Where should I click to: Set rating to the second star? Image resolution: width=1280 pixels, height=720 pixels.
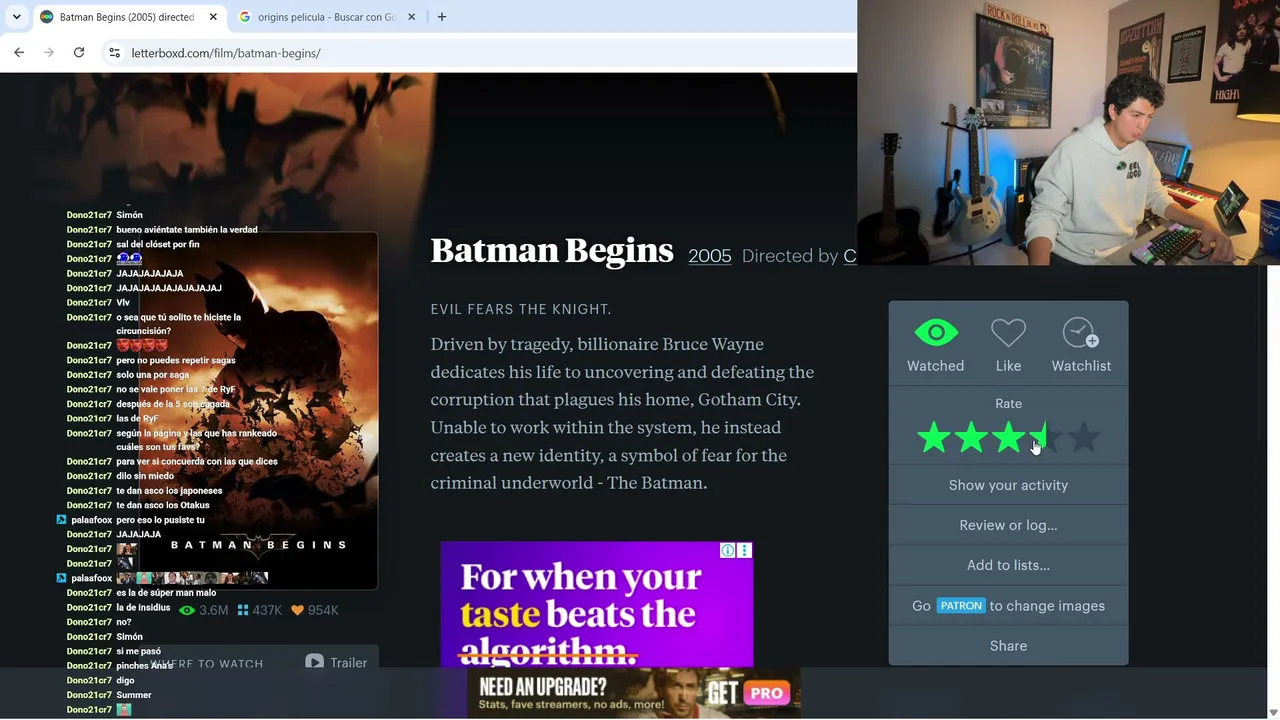click(x=971, y=438)
